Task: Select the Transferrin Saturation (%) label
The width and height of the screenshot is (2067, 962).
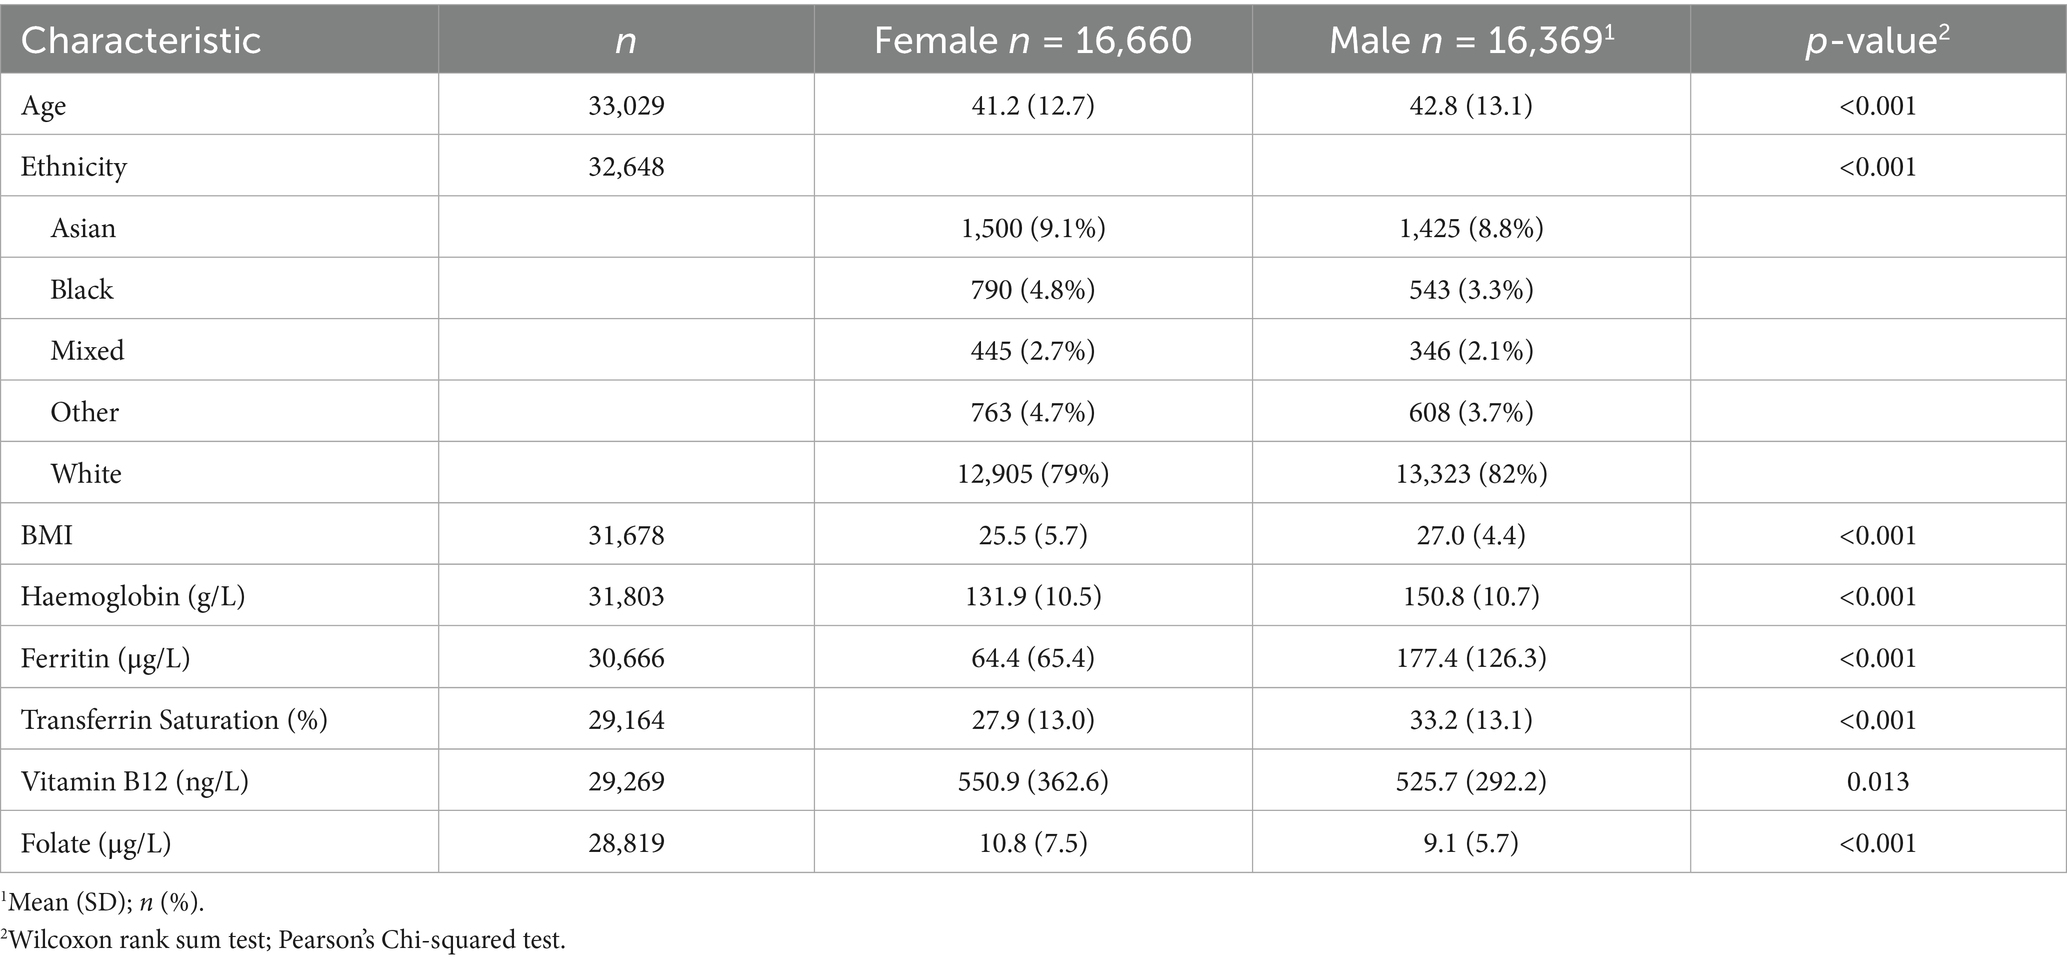Action: pyautogui.click(x=174, y=720)
